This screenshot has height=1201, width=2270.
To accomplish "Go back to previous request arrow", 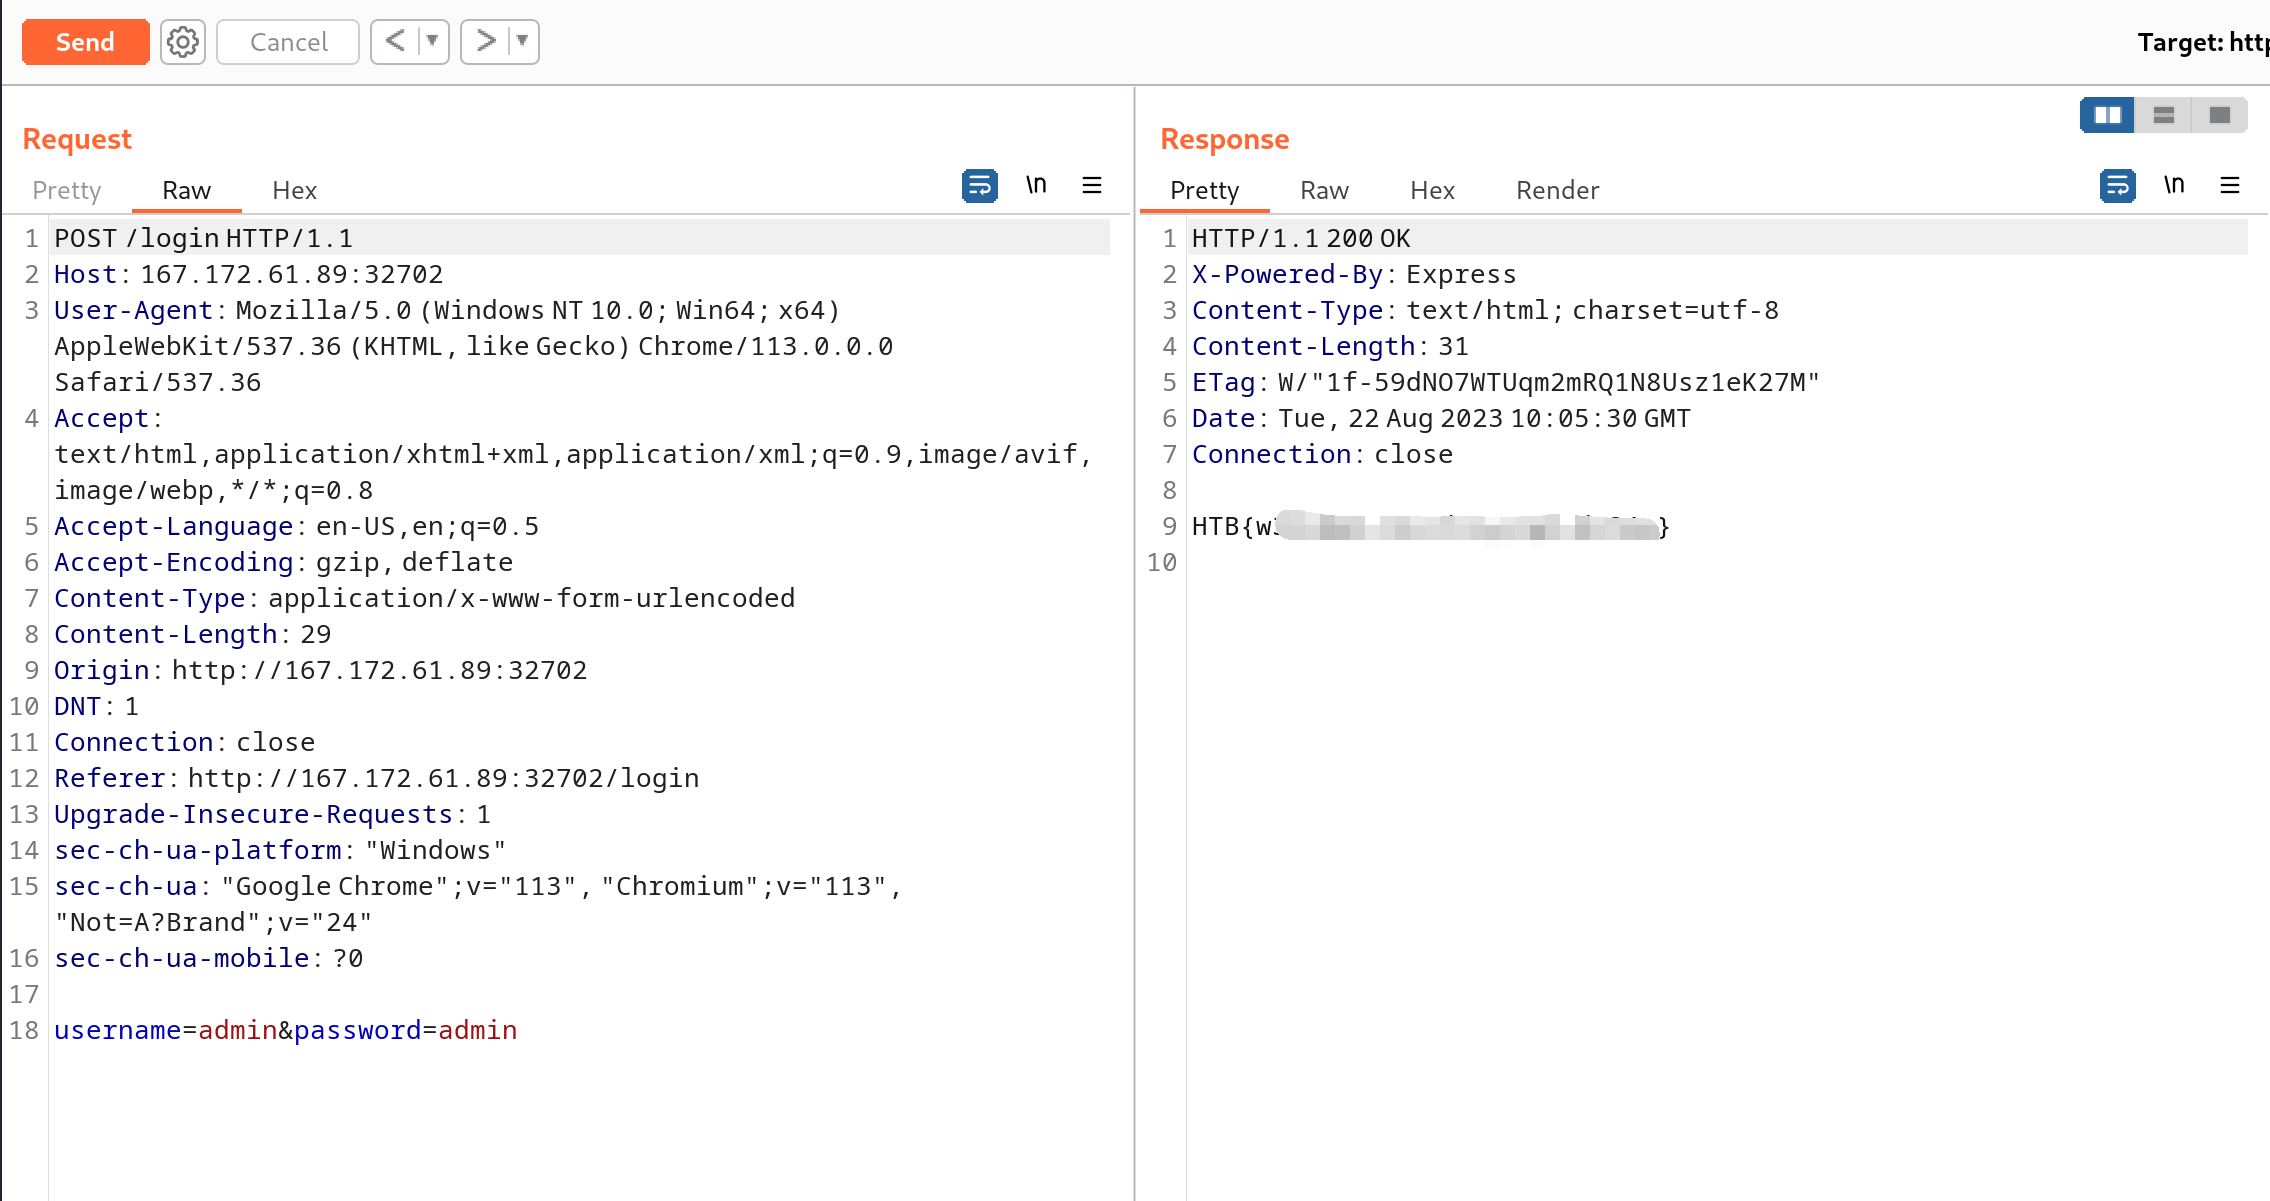I will pos(396,41).
